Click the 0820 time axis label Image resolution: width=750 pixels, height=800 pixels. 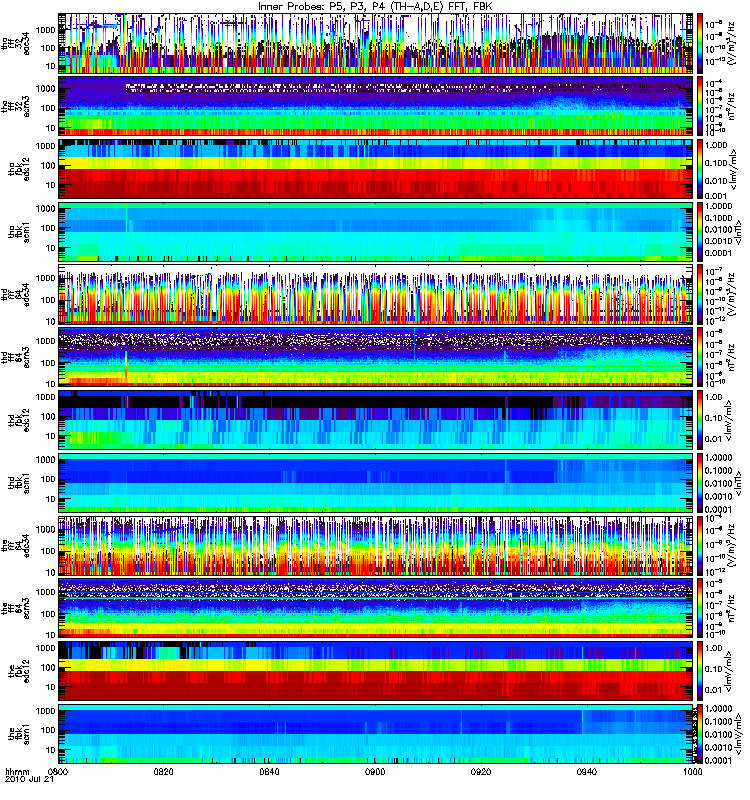coord(163,771)
